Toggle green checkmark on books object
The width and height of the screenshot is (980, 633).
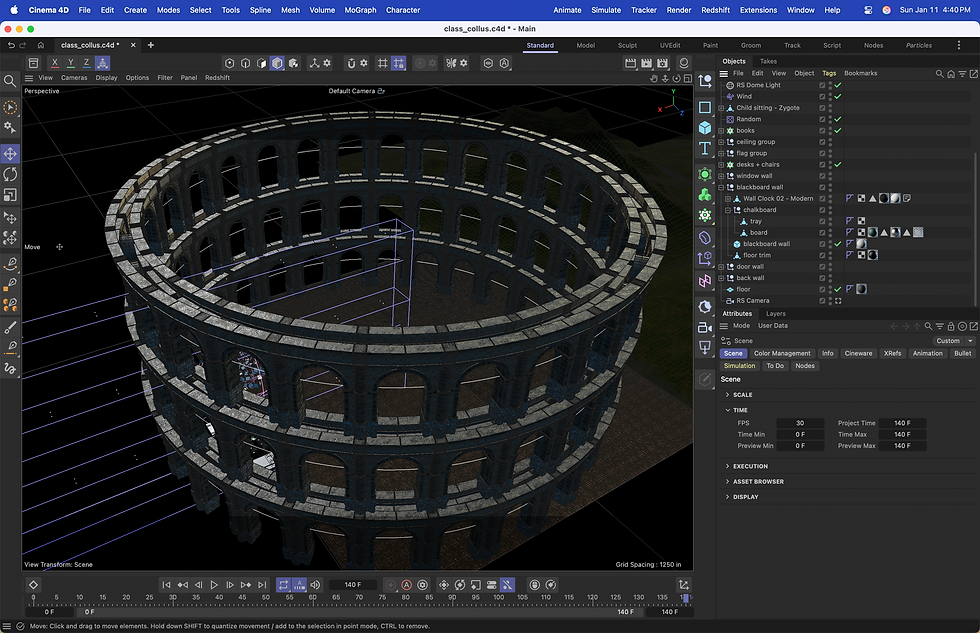[x=838, y=131]
